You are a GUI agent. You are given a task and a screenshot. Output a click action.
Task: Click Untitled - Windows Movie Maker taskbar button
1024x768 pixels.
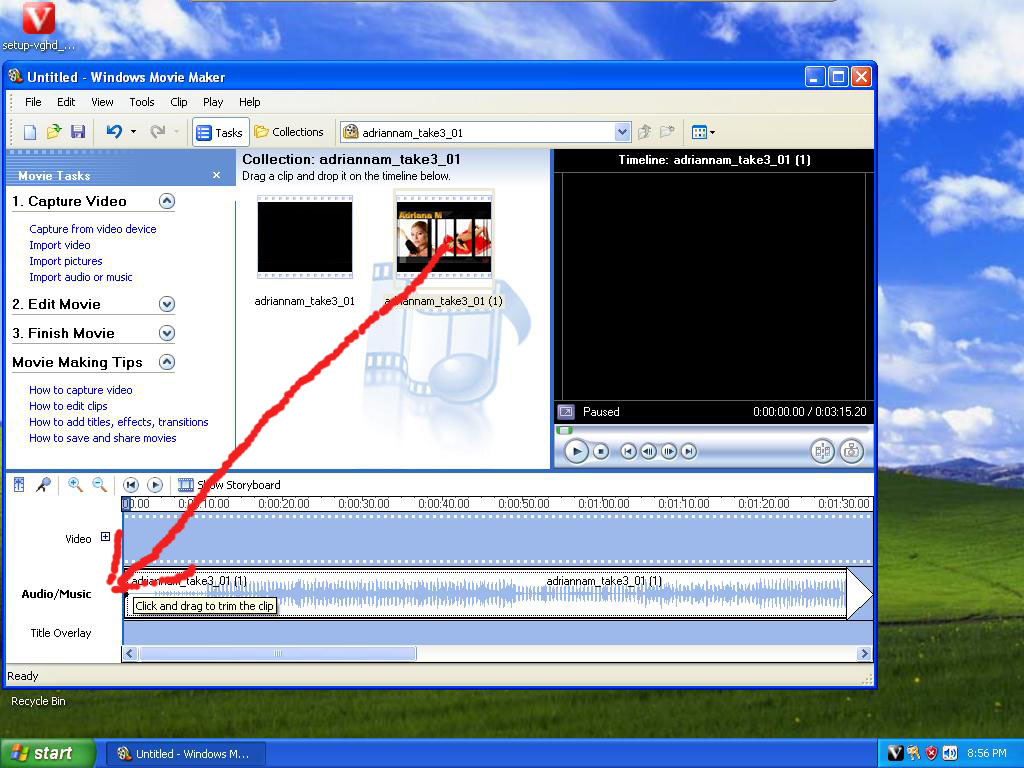coord(185,754)
